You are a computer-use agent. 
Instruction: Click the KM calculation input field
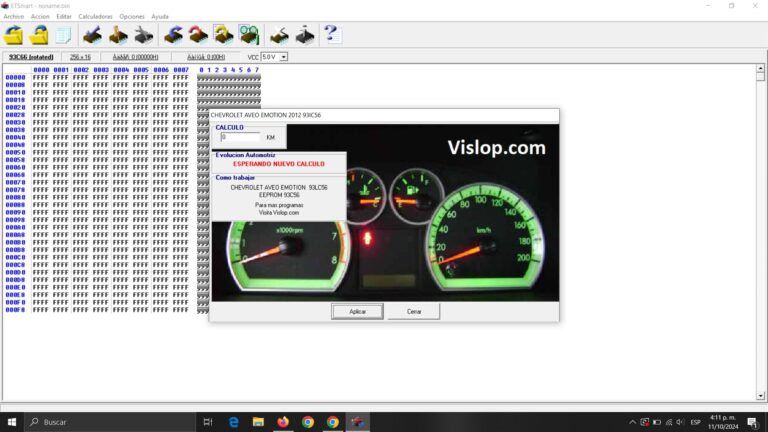click(x=239, y=137)
